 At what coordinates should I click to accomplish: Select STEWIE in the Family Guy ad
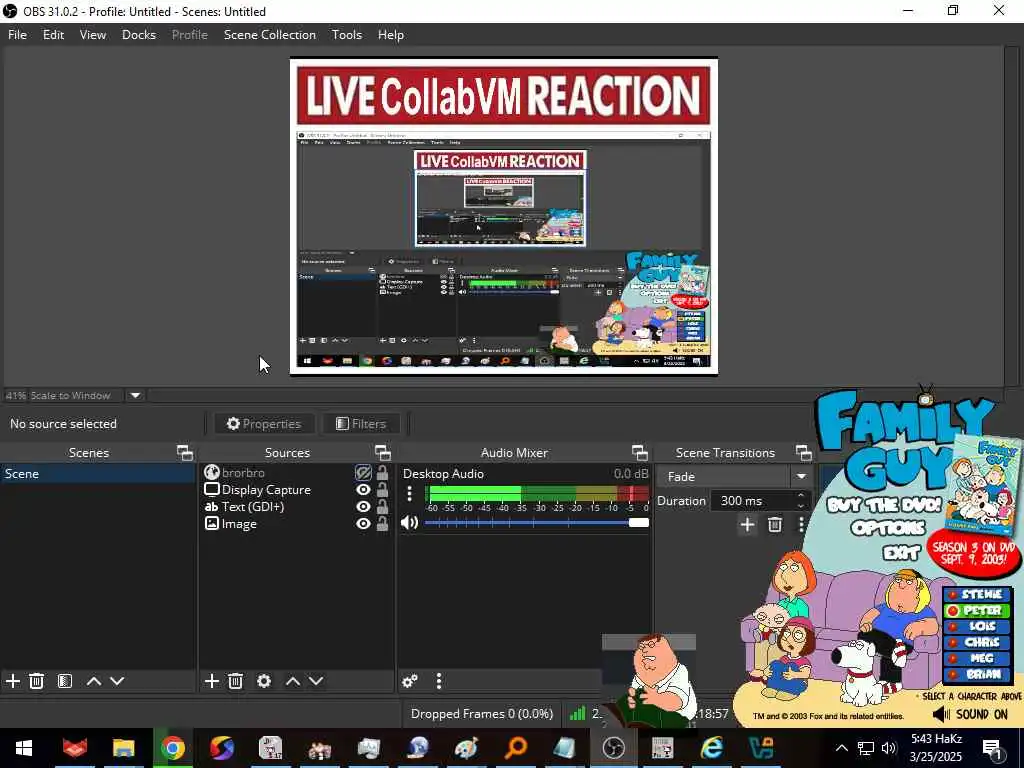(x=976, y=594)
